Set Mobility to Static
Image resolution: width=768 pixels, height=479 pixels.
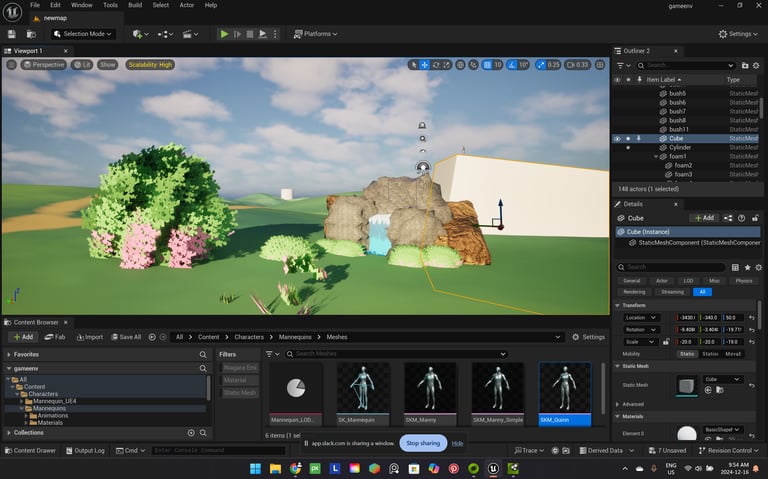[687, 353]
